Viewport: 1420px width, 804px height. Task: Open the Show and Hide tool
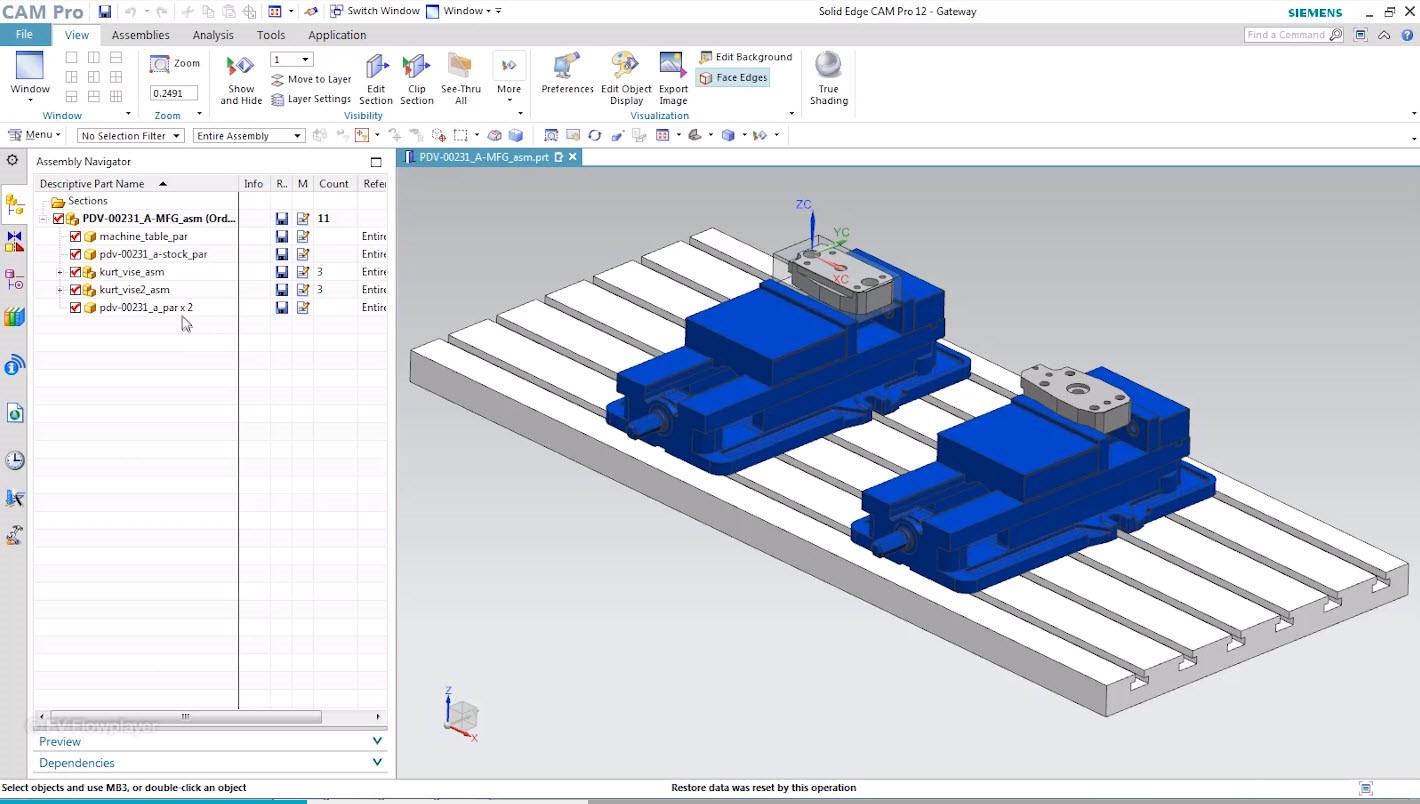pyautogui.click(x=239, y=77)
